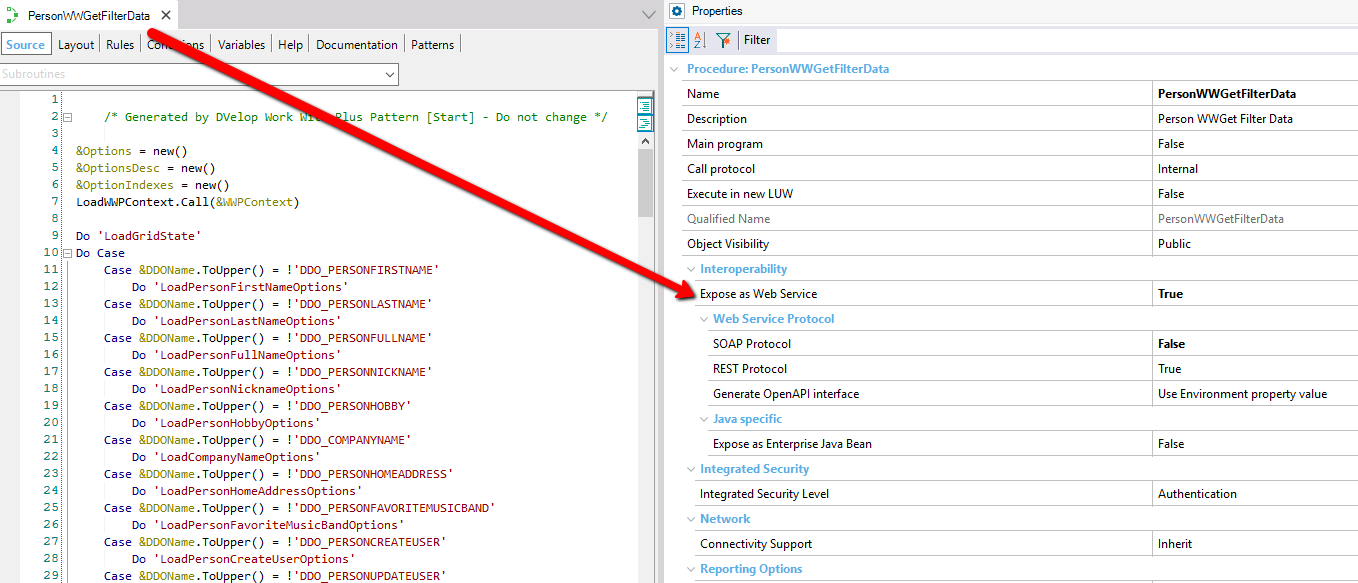
Task: Fold the comment block at line 2
Action: tap(67, 118)
